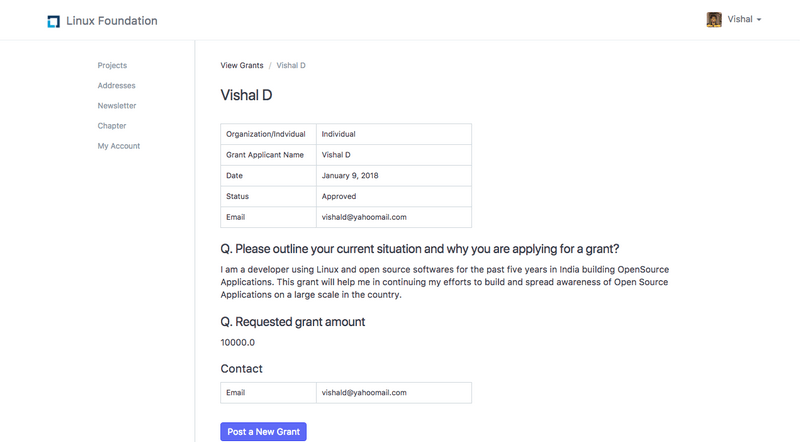Click the Vishal D page heading
800x442 pixels.
(246, 96)
